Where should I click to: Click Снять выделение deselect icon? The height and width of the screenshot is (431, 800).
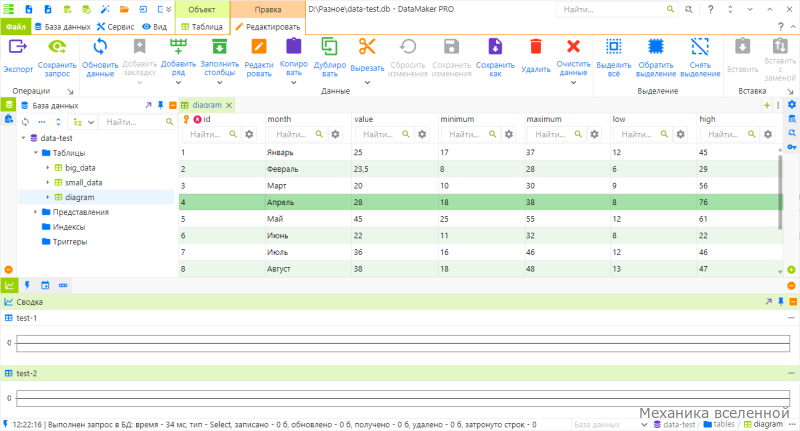click(700, 46)
